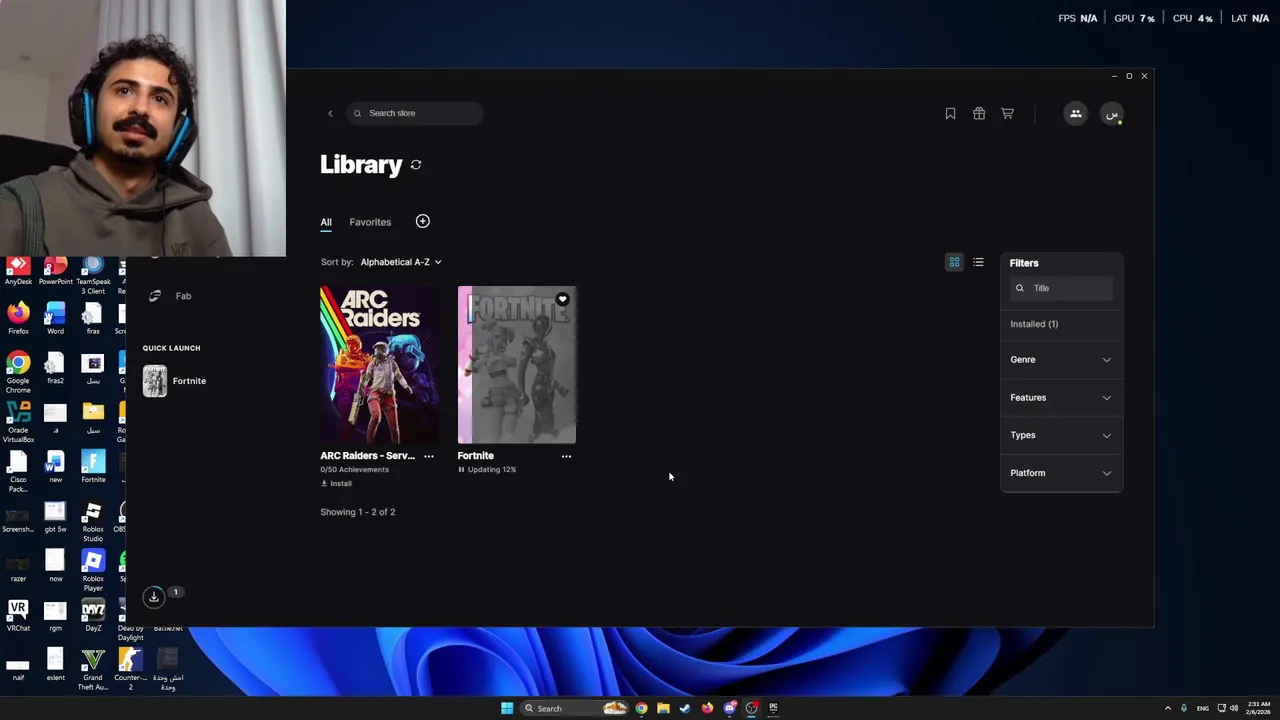
Task: Toggle the Installed (1) filter
Action: coord(1034,324)
